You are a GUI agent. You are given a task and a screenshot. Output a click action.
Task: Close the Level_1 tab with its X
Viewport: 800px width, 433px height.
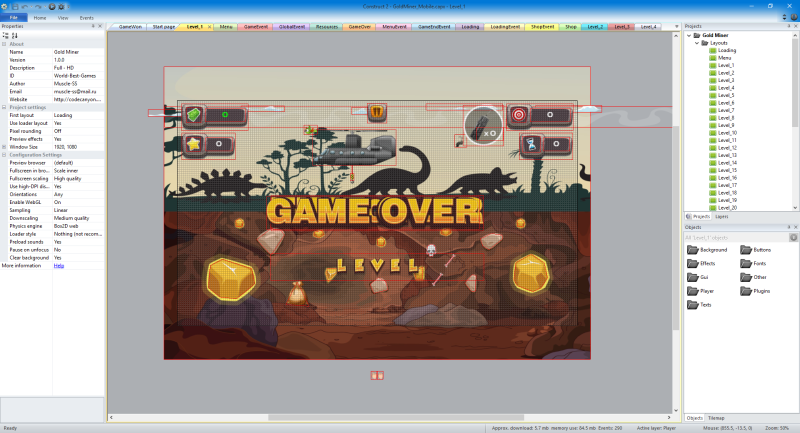click(x=209, y=27)
